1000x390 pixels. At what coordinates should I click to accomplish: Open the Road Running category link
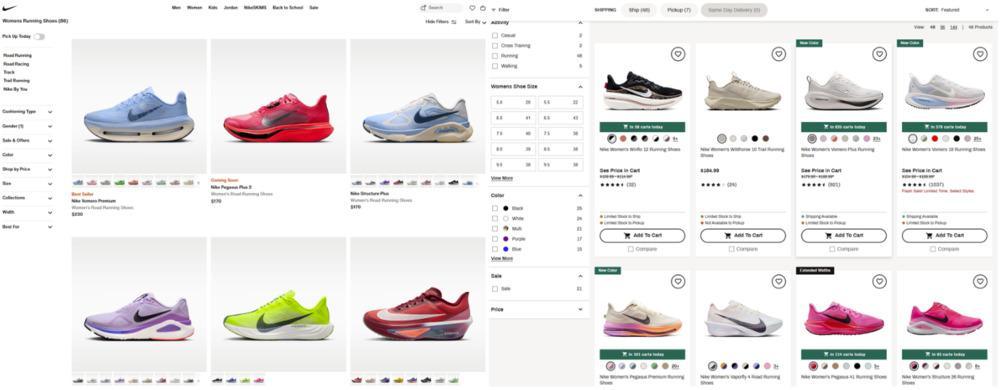pyautogui.click(x=17, y=55)
